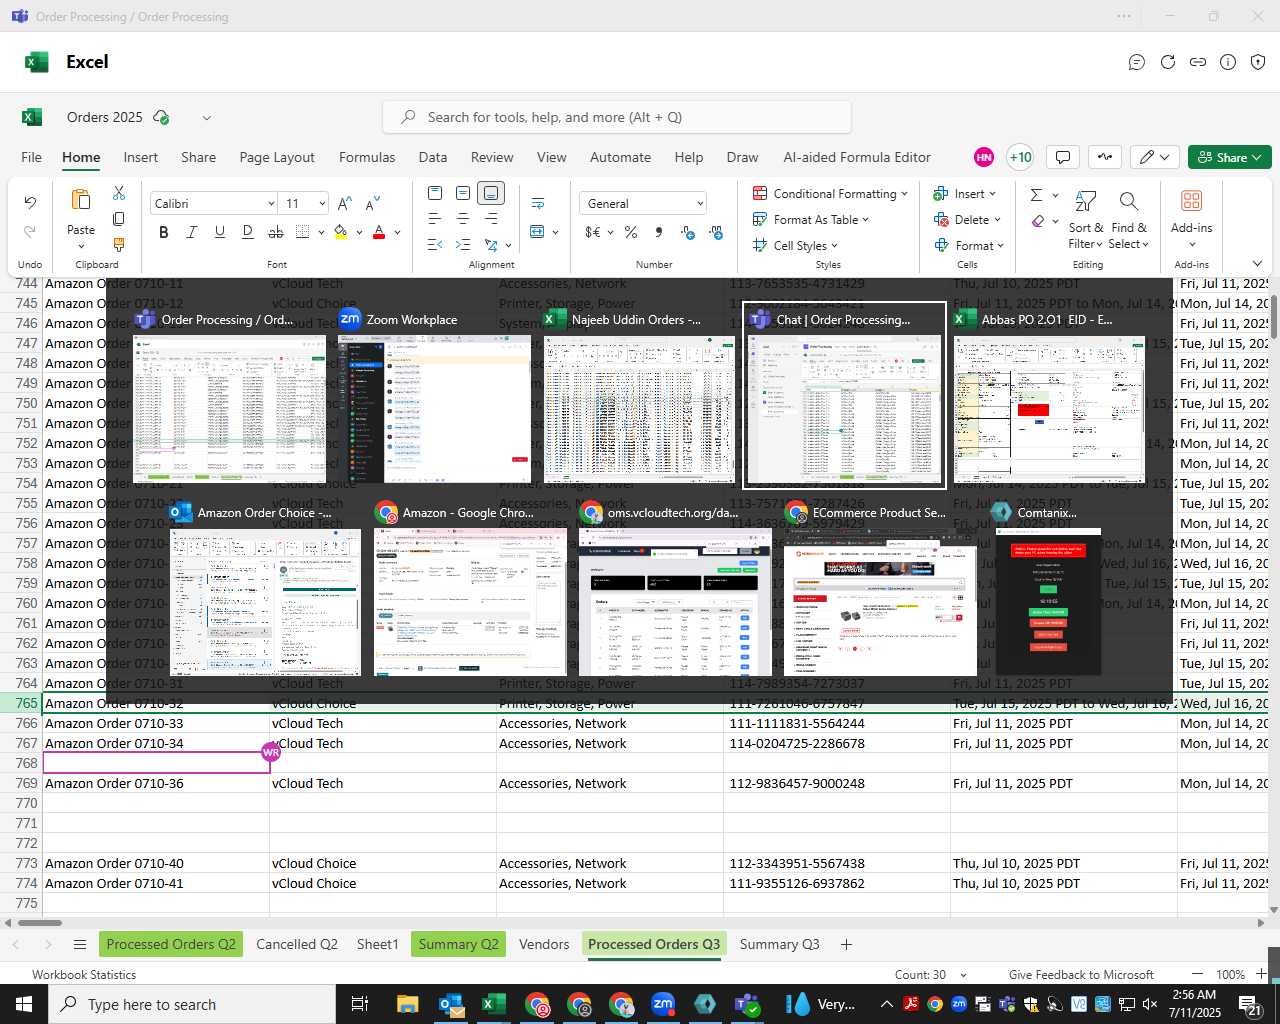
Task: Open the AI-aided Formula Editor tab
Action: click(x=857, y=157)
